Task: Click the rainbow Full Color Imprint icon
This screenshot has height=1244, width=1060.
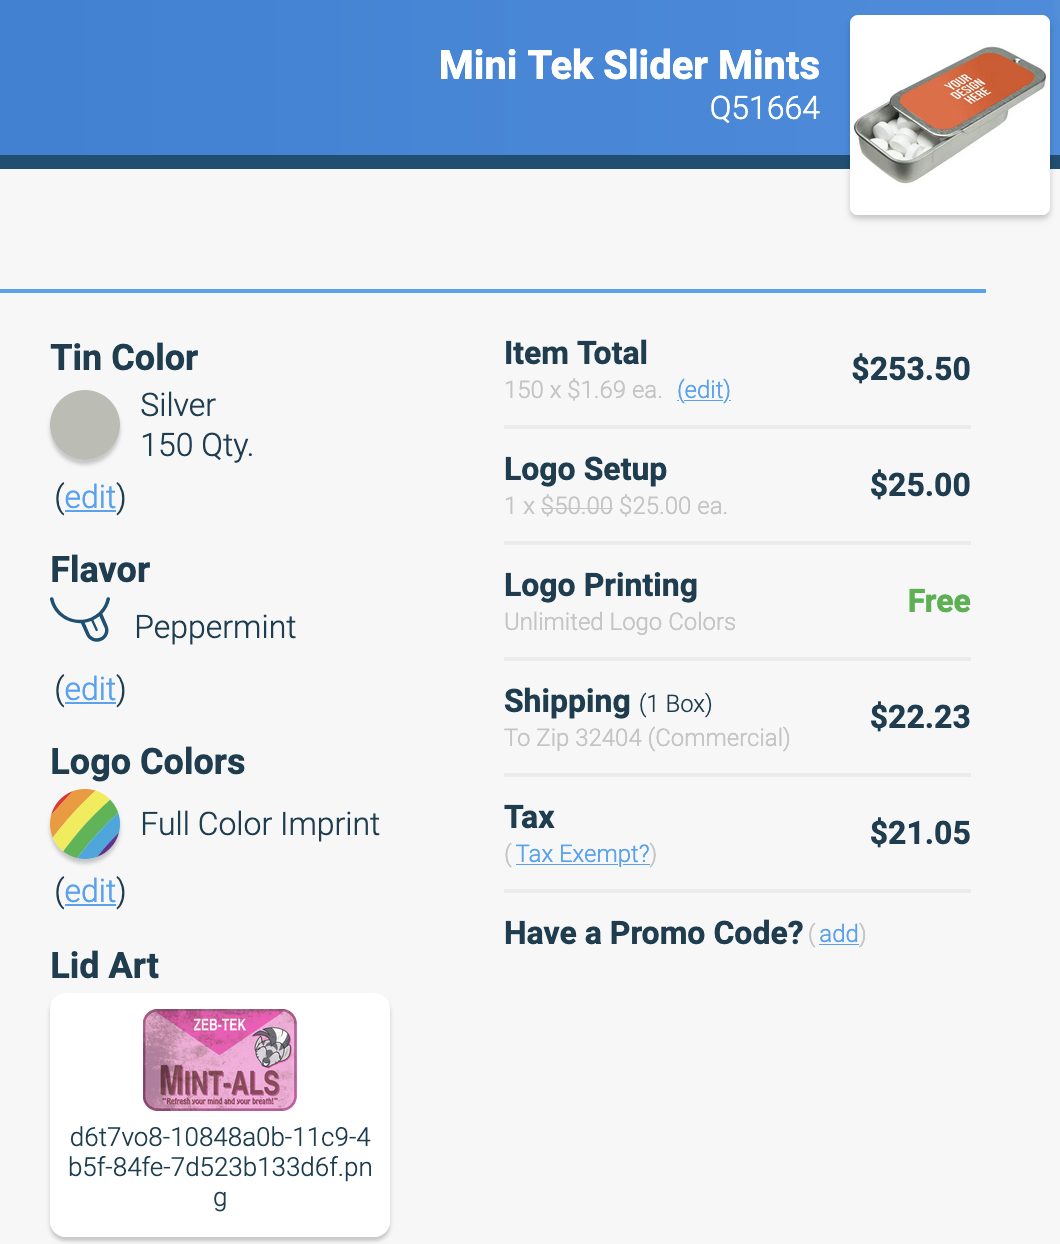Action: (85, 824)
